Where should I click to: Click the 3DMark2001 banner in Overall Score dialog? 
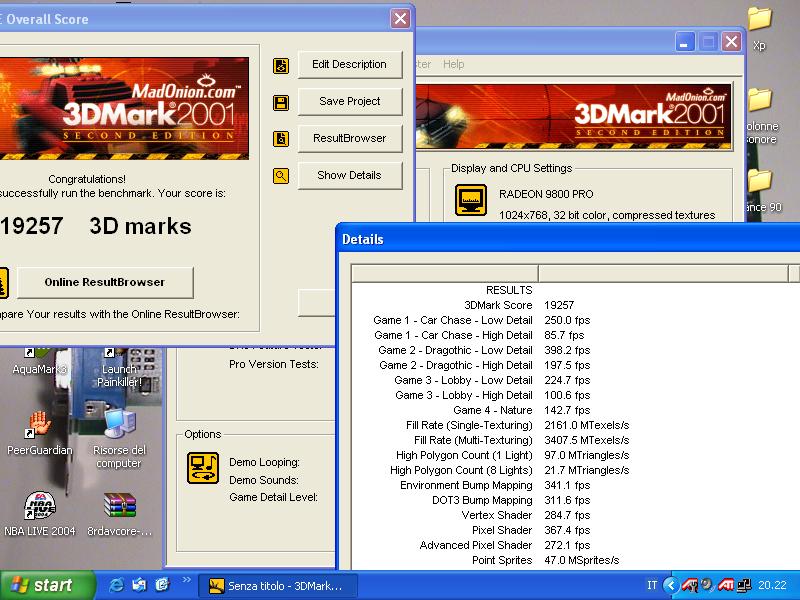point(123,108)
